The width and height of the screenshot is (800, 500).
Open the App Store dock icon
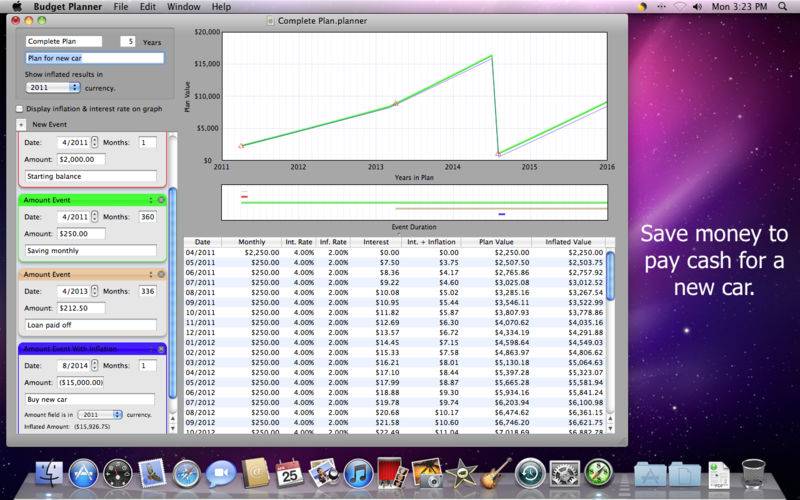83,473
